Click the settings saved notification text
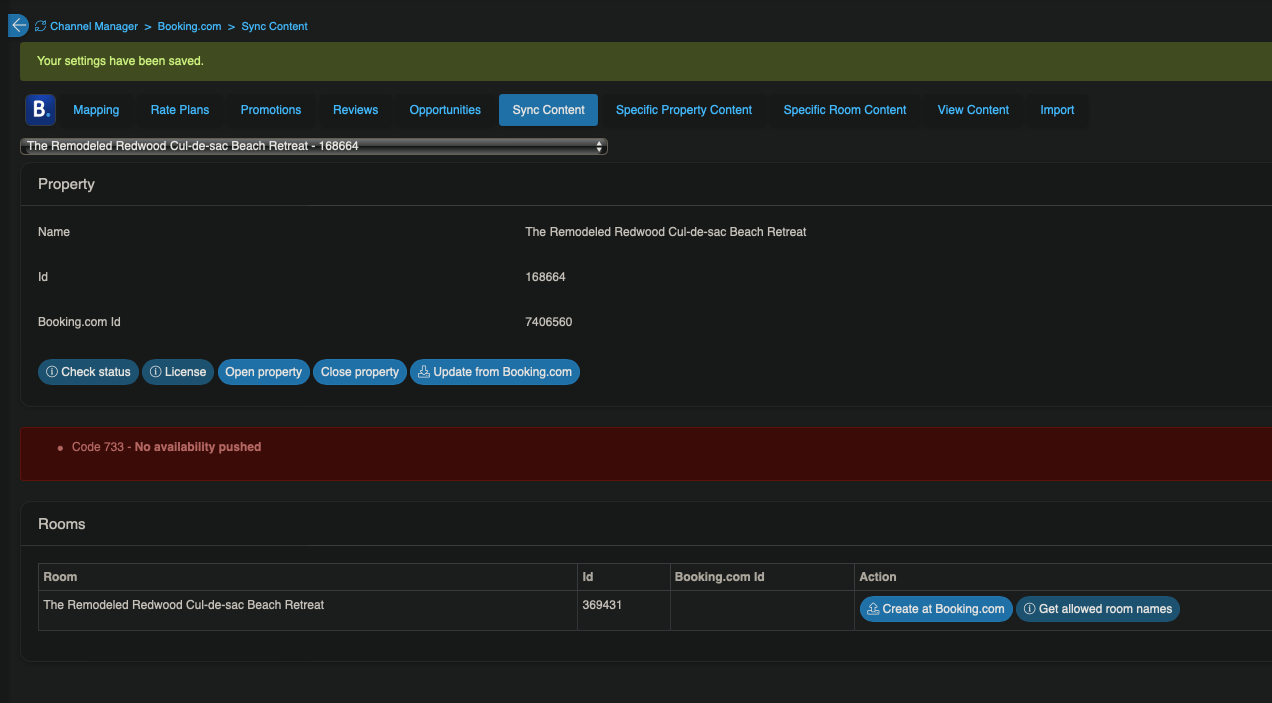The height and width of the screenshot is (703, 1272). tap(120, 61)
